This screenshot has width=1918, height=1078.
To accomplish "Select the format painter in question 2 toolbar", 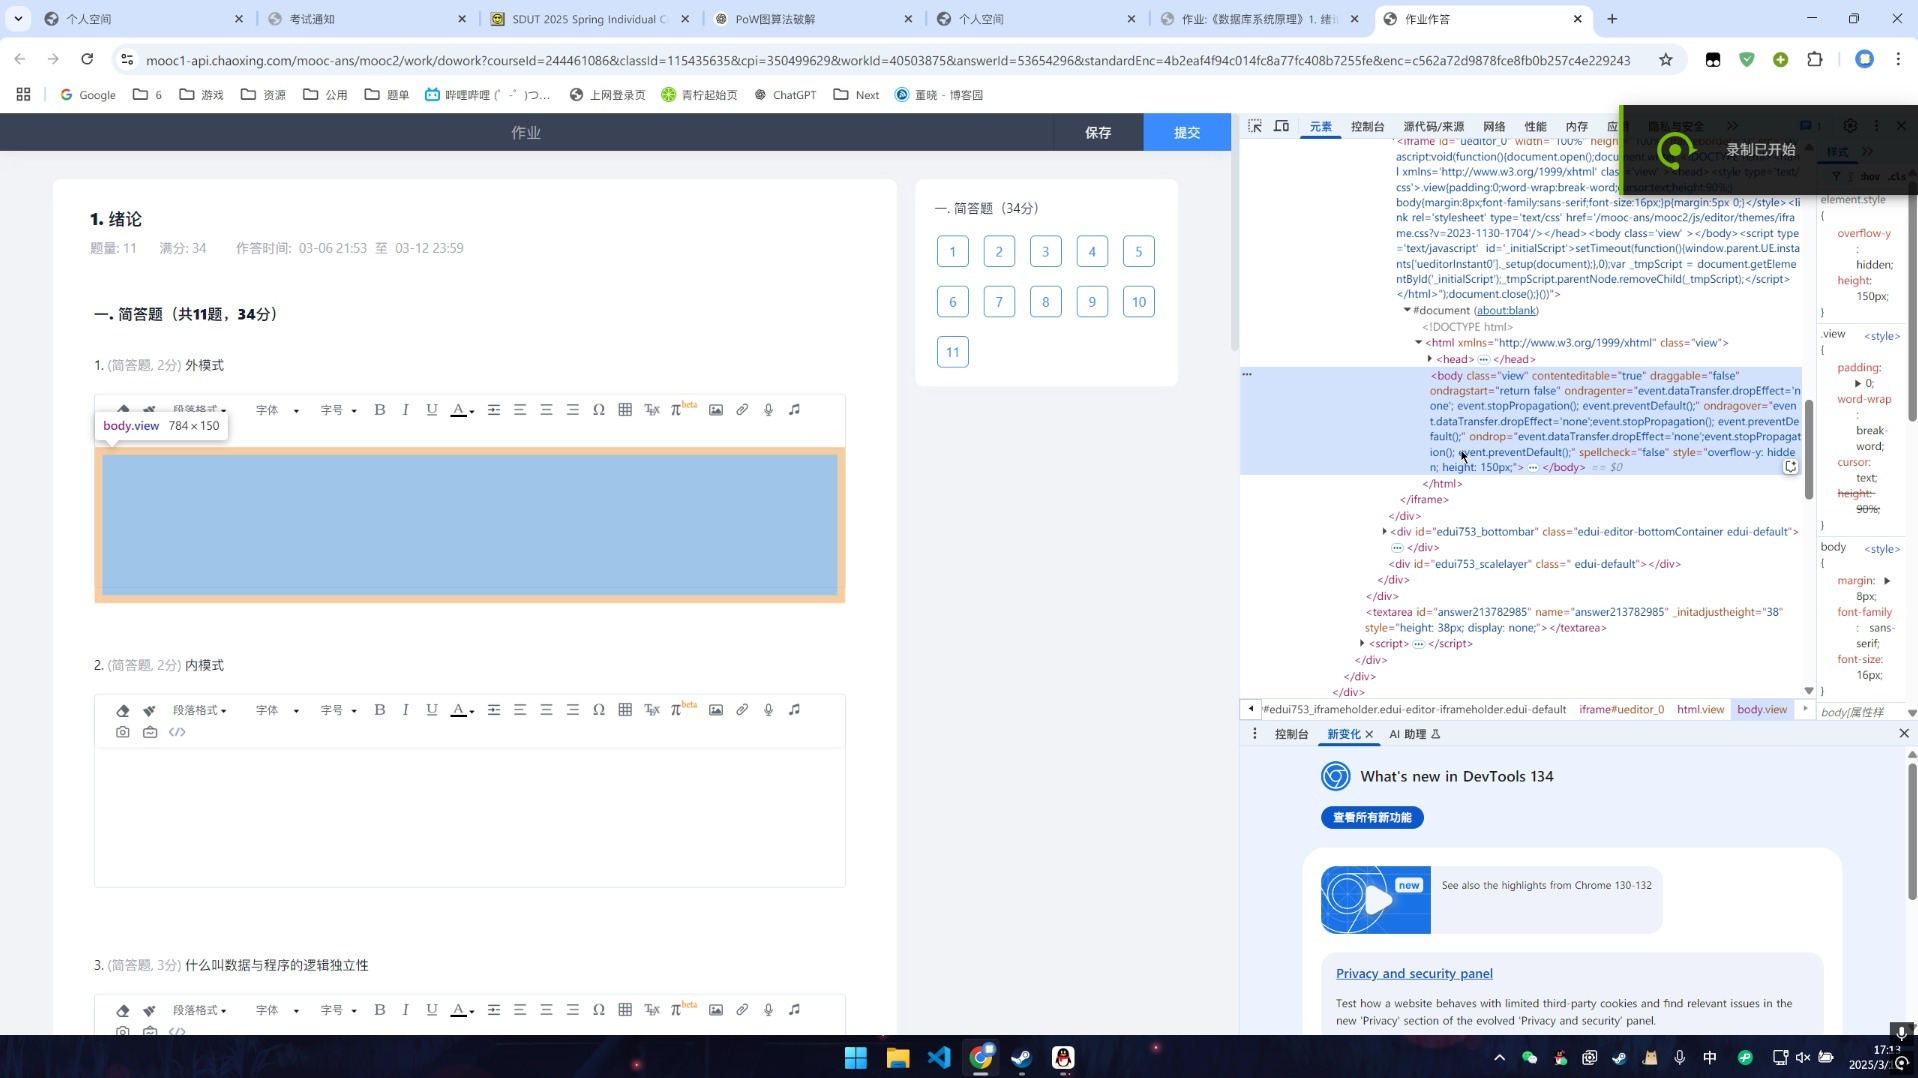I will (149, 710).
